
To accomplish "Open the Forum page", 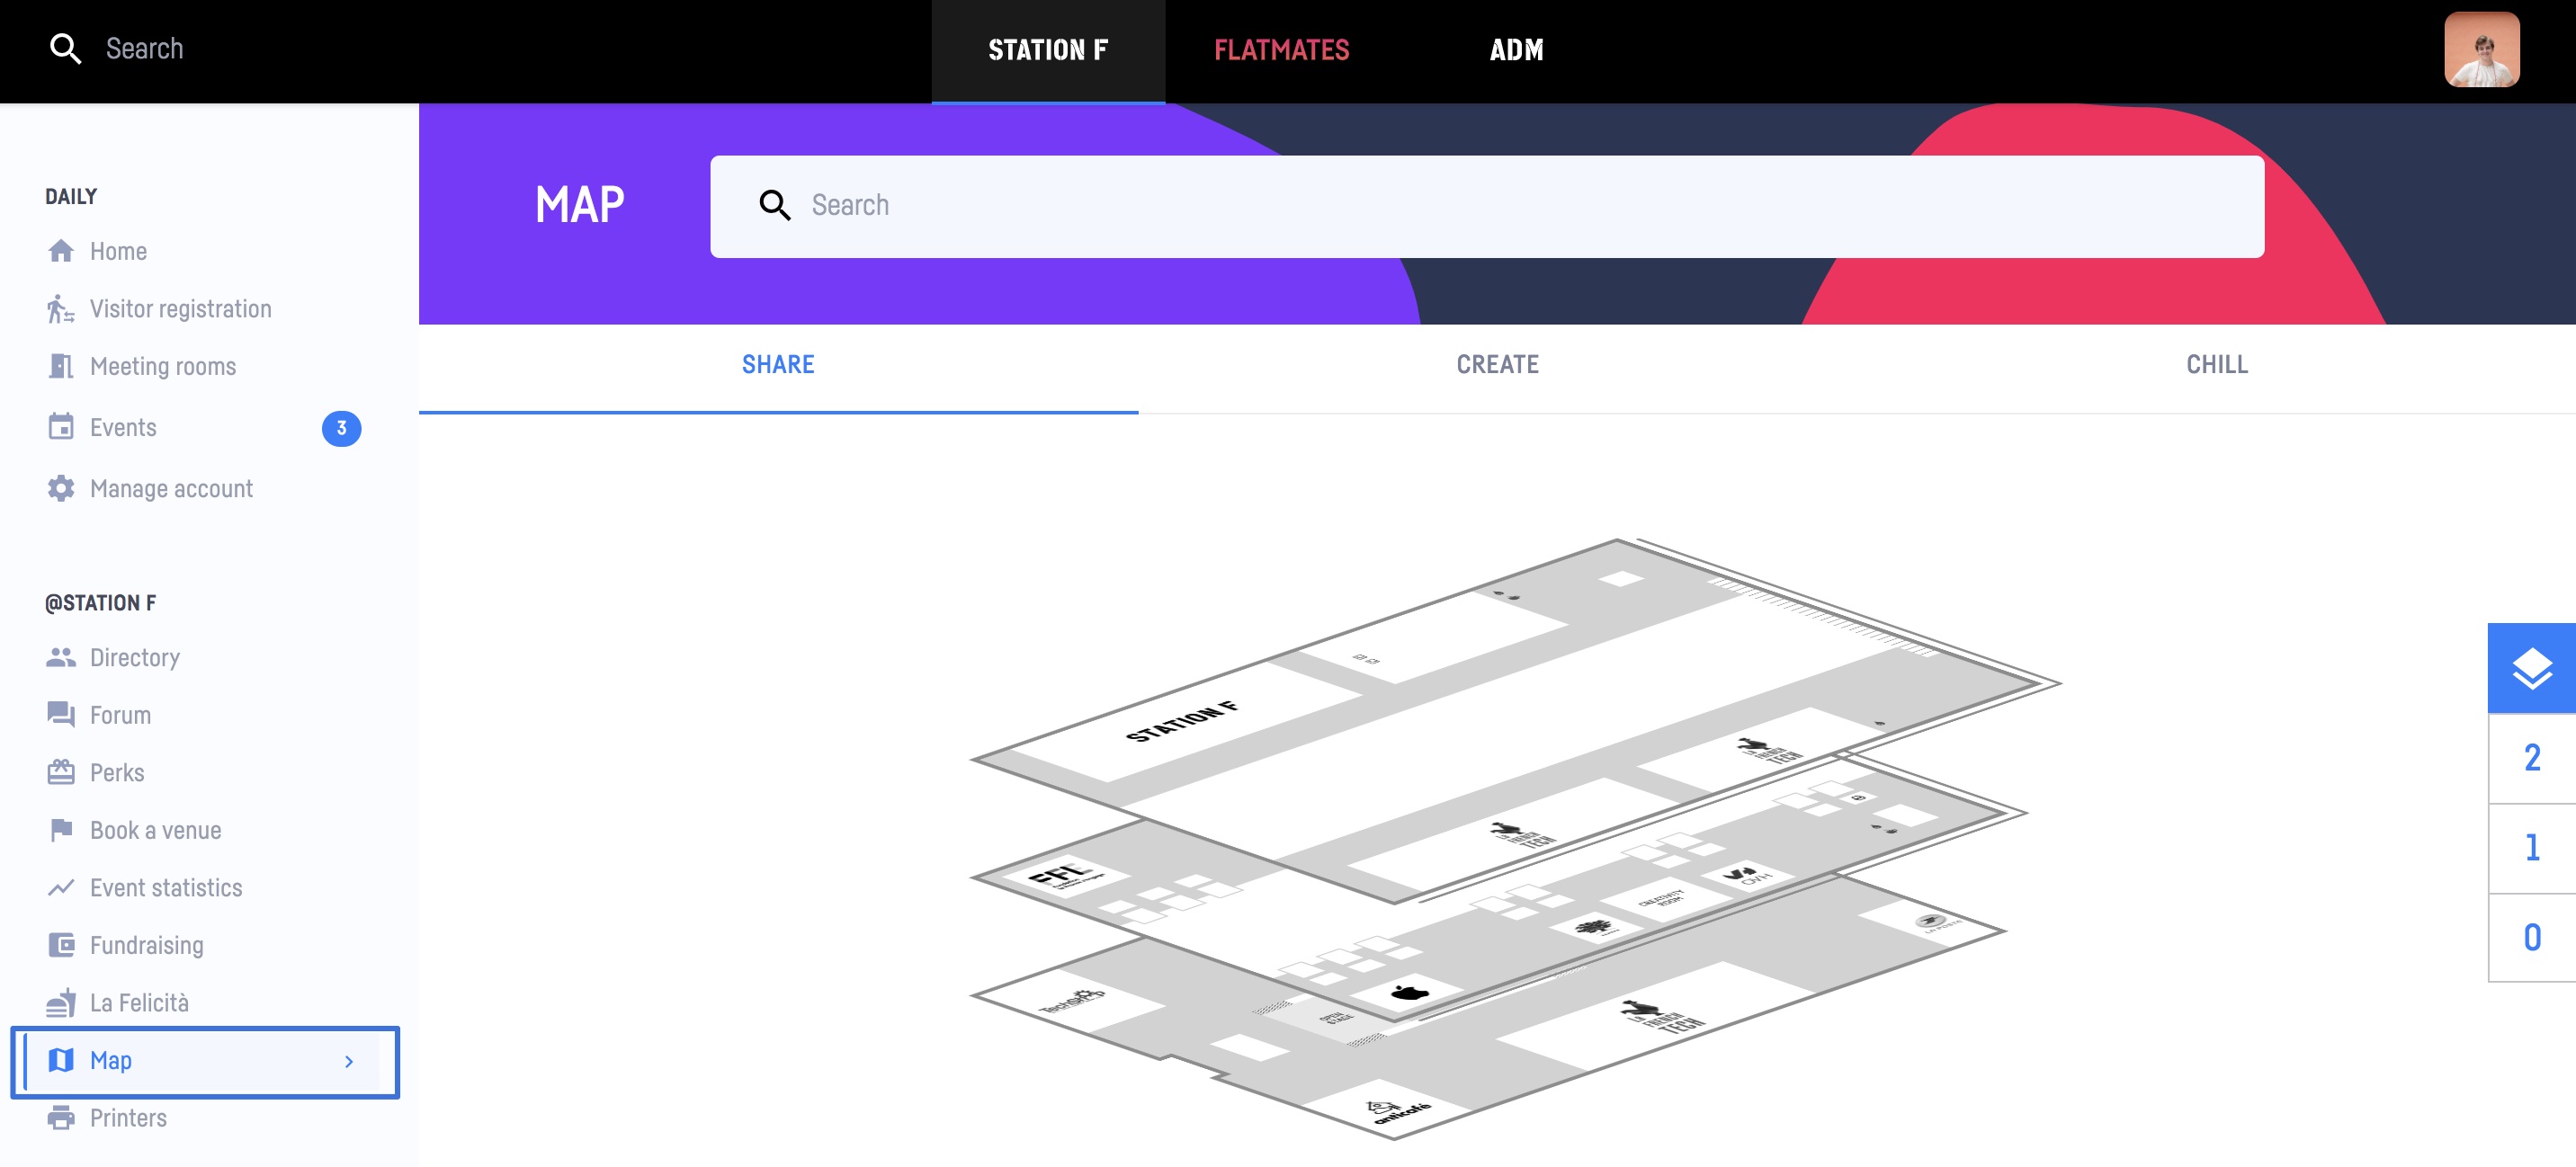I will [120, 714].
